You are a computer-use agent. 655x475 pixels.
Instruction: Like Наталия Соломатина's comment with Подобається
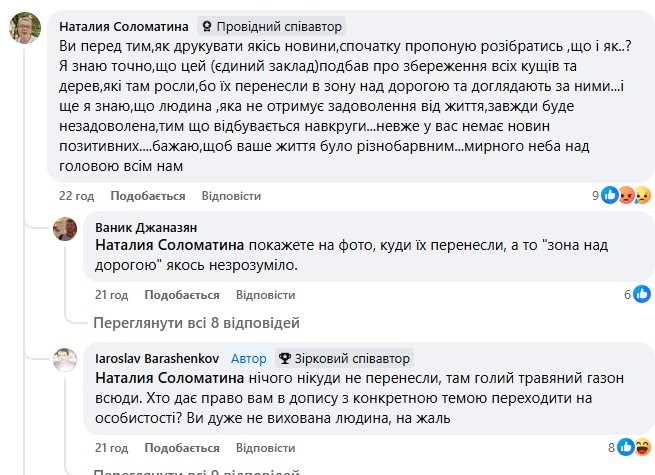click(148, 195)
